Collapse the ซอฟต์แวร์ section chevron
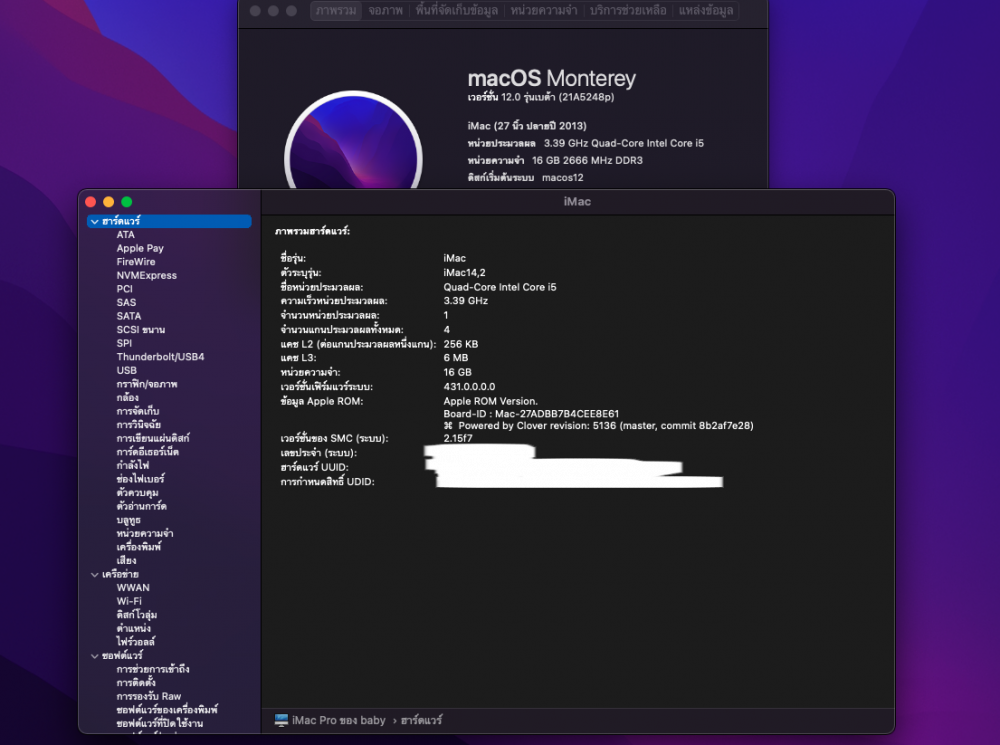Screen dimensions: 1000x745 (x=94, y=656)
